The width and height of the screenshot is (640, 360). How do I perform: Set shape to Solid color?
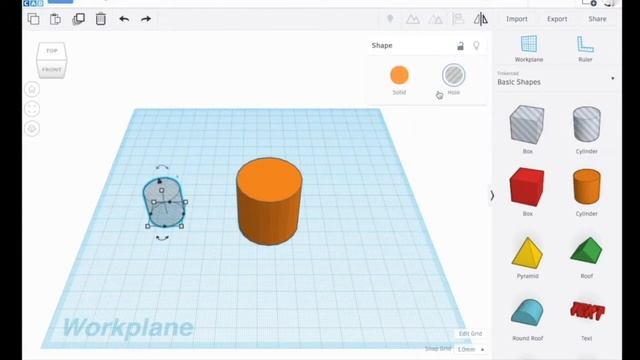coord(399,76)
